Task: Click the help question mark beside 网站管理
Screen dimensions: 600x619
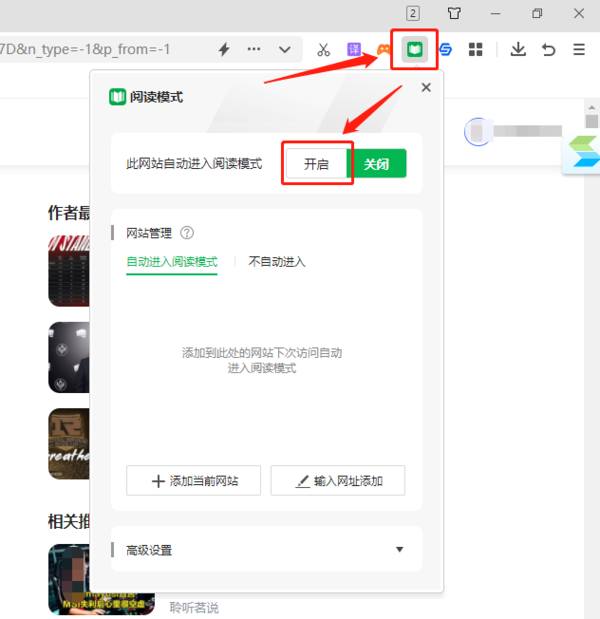Action: [187, 233]
